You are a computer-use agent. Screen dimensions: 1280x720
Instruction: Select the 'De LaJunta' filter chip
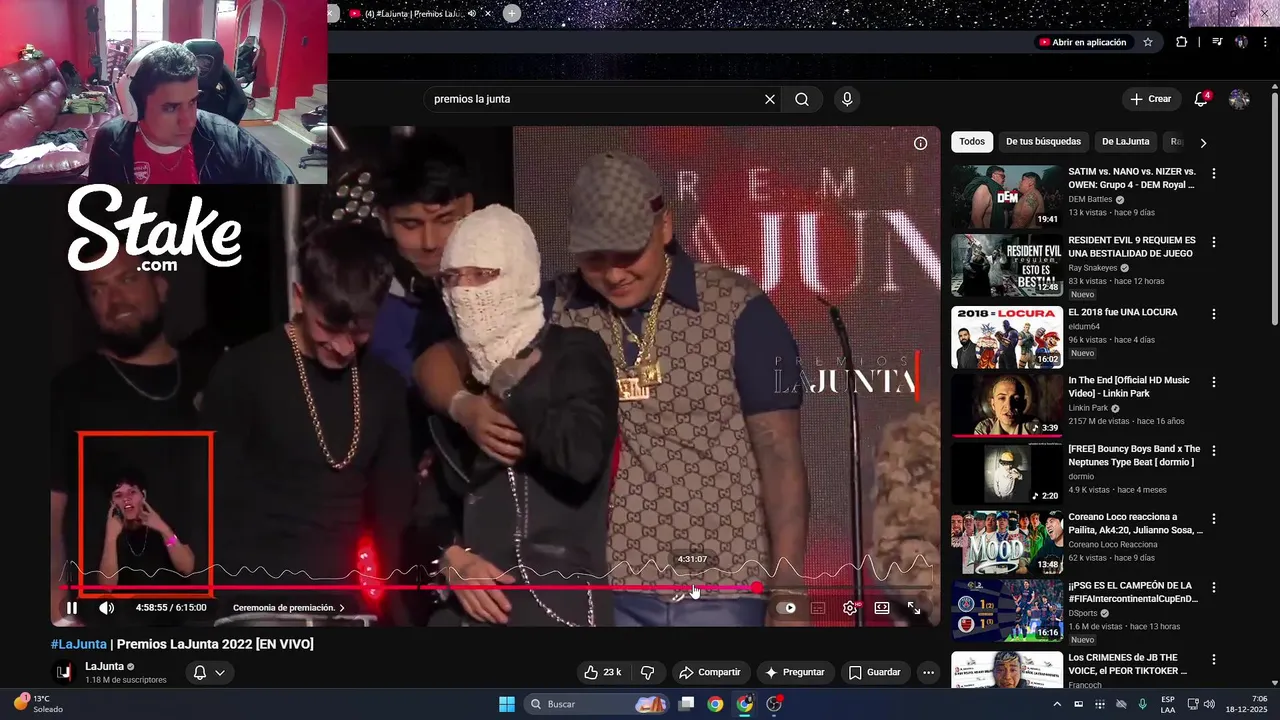1126,142
